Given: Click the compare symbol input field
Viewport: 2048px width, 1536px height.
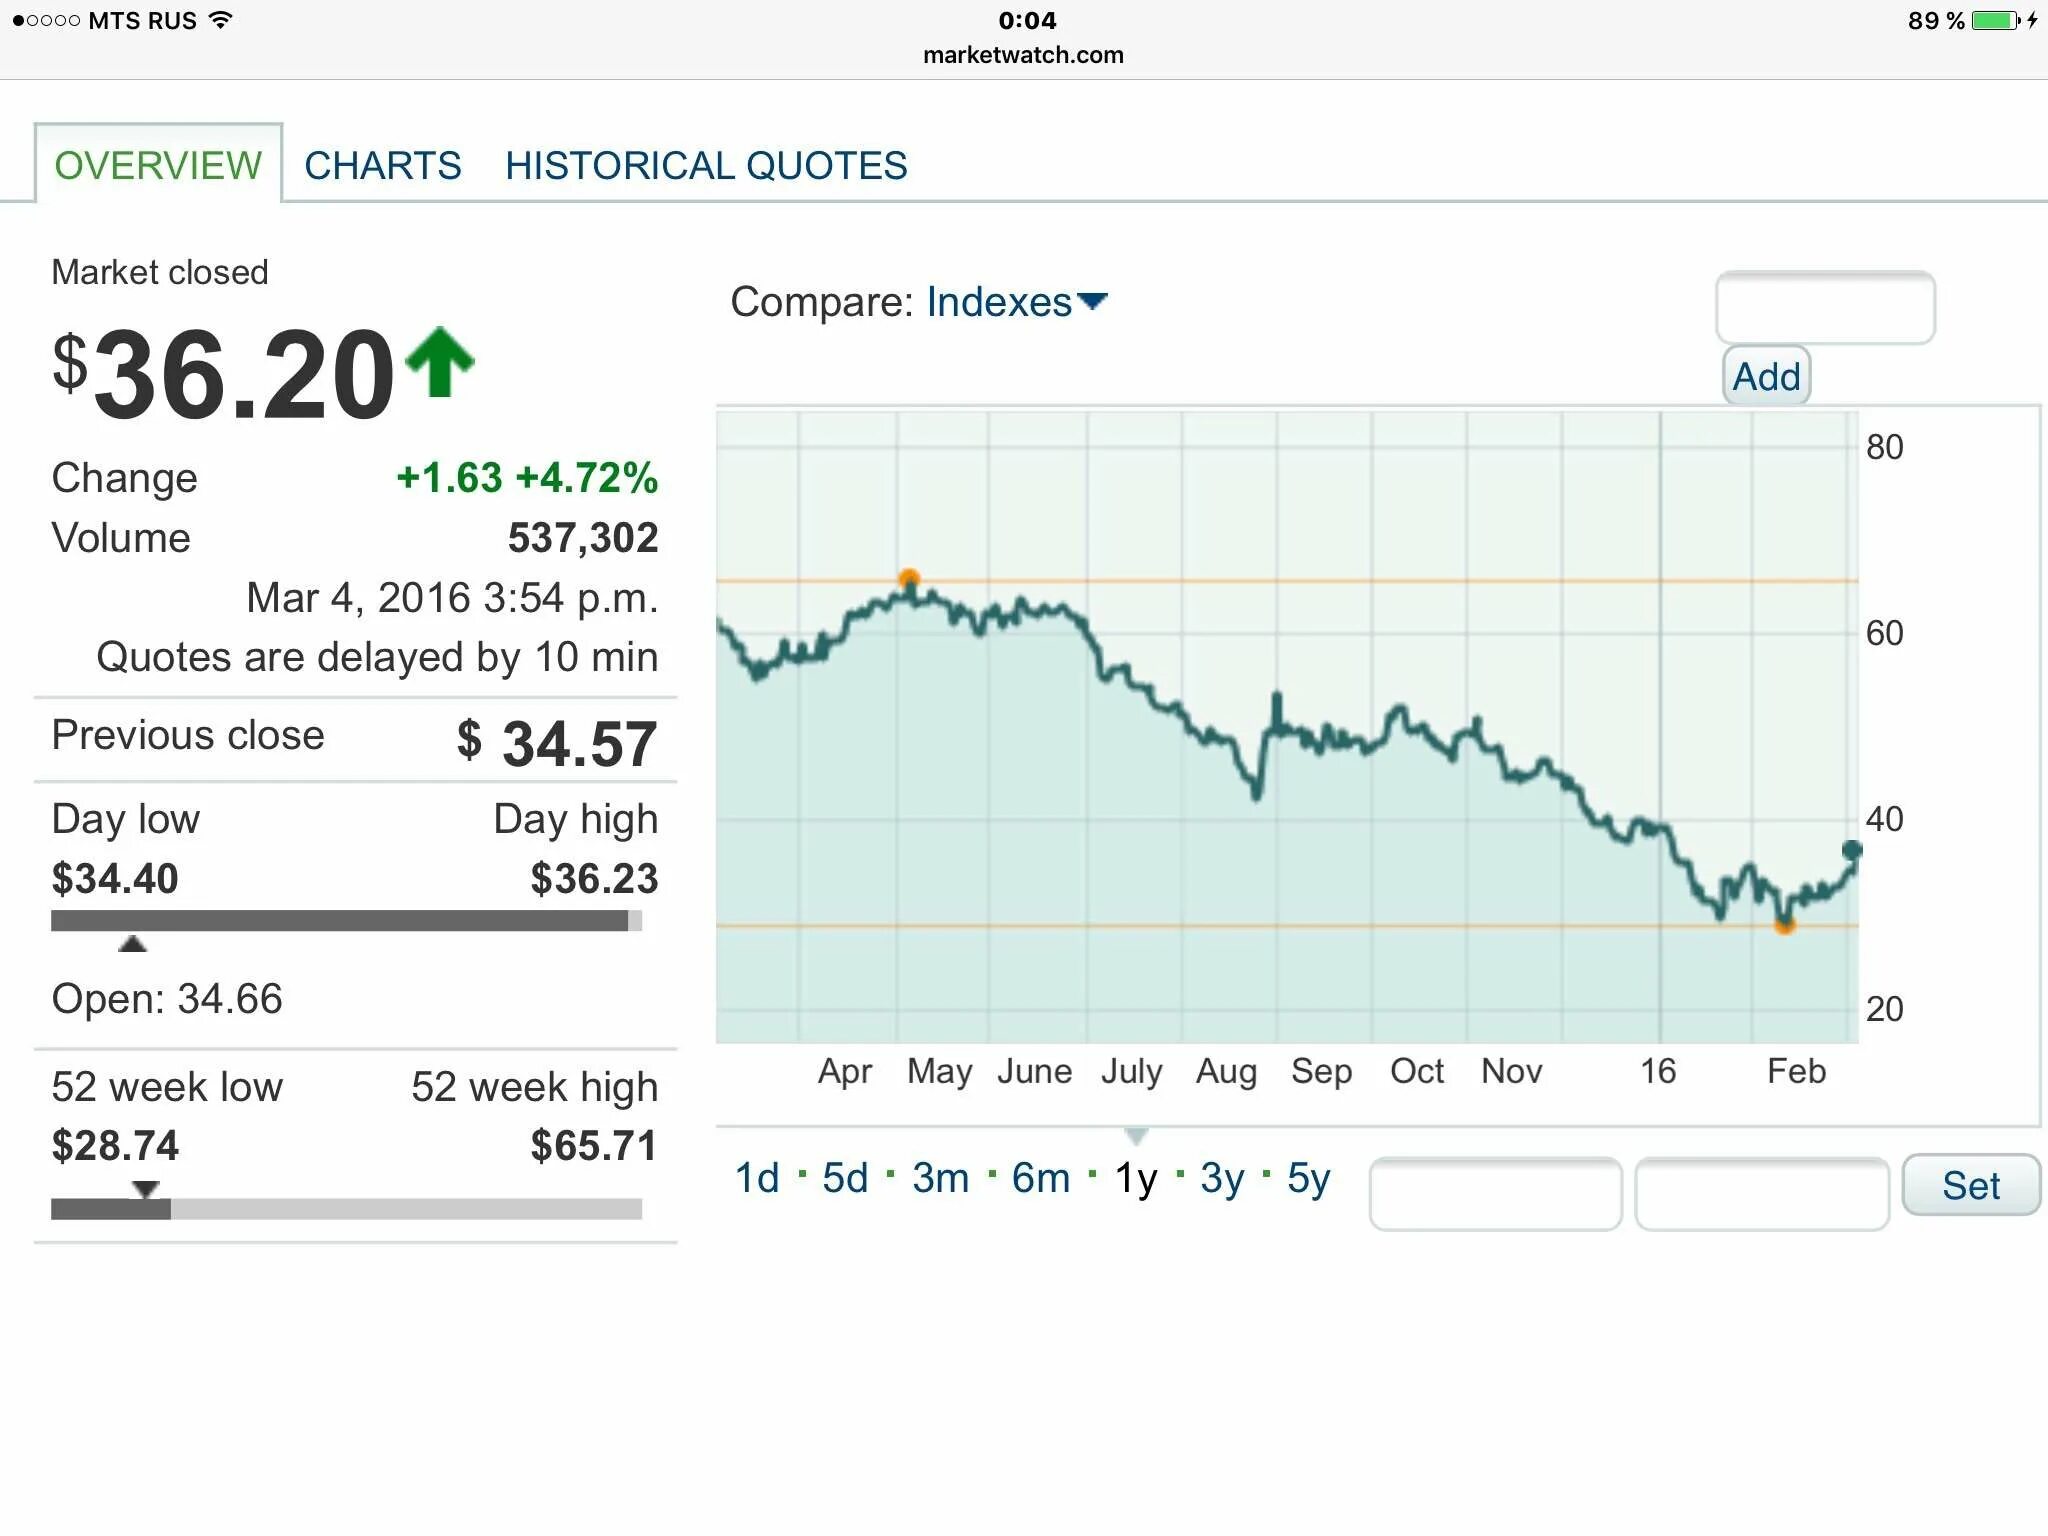Looking at the screenshot, I should 1825,308.
